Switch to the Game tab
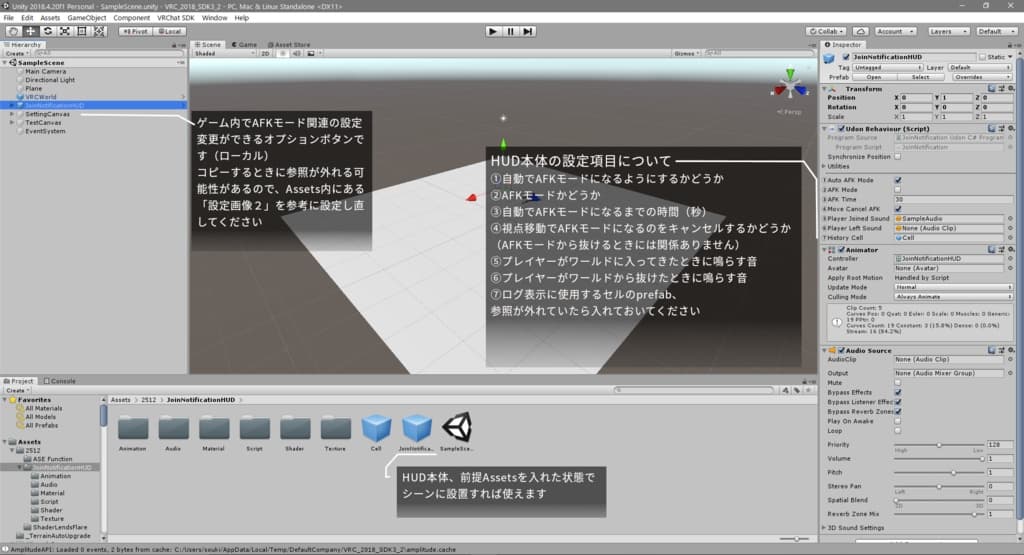 point(244,44)
